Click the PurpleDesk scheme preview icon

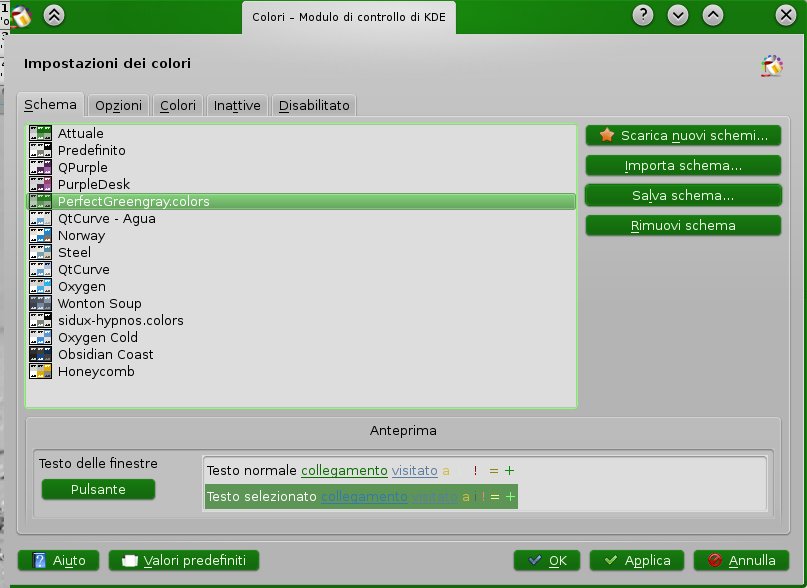tap(41, 184)
